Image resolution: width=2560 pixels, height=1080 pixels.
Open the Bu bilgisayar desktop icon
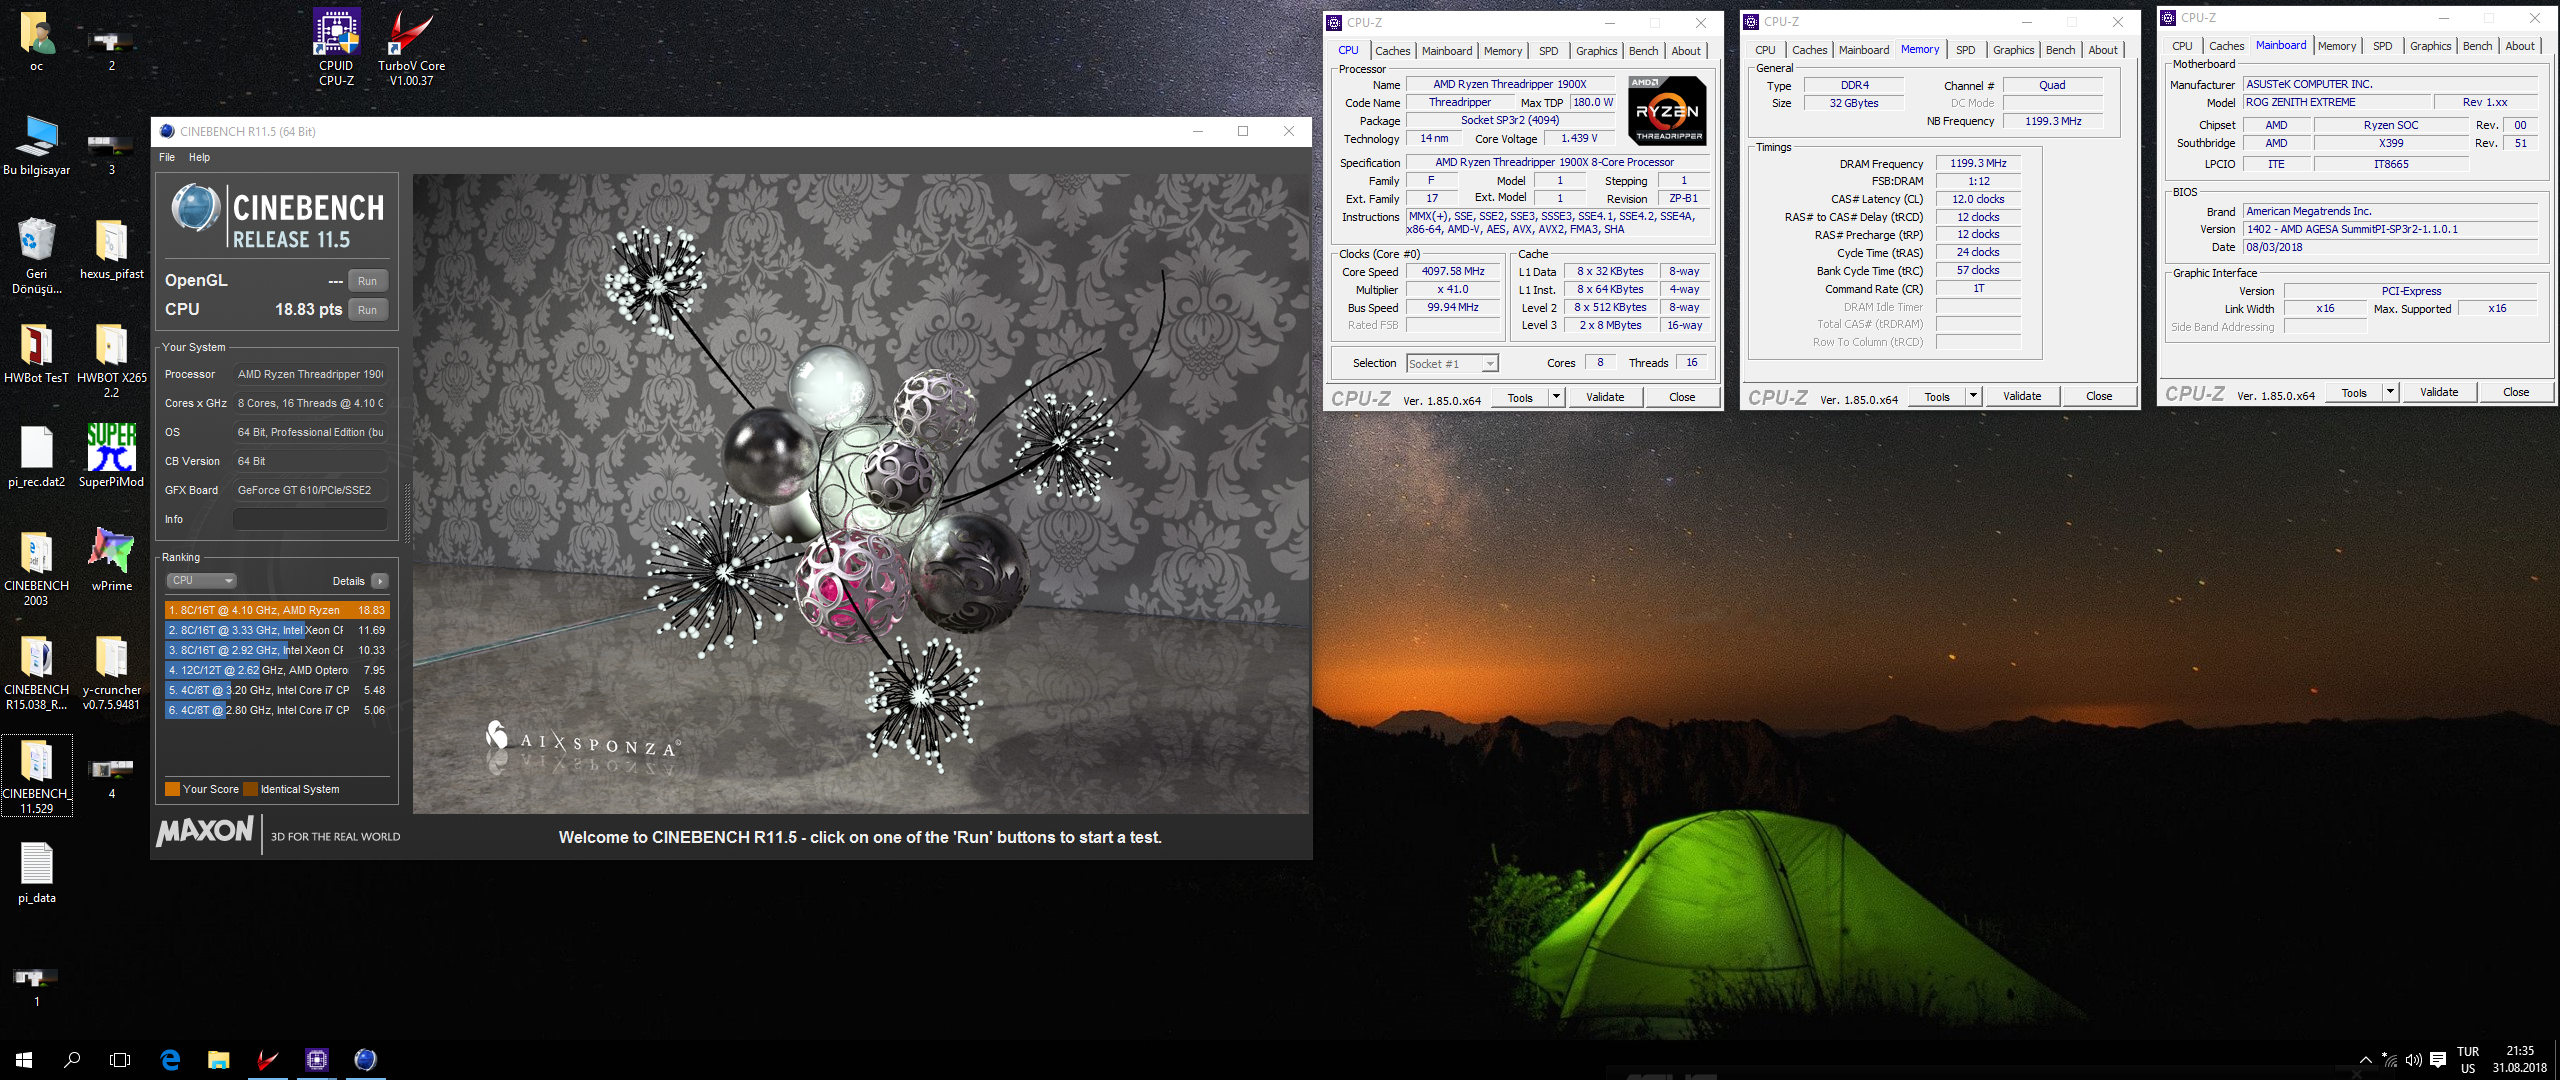pyautogui.click(x=37, y=146)
